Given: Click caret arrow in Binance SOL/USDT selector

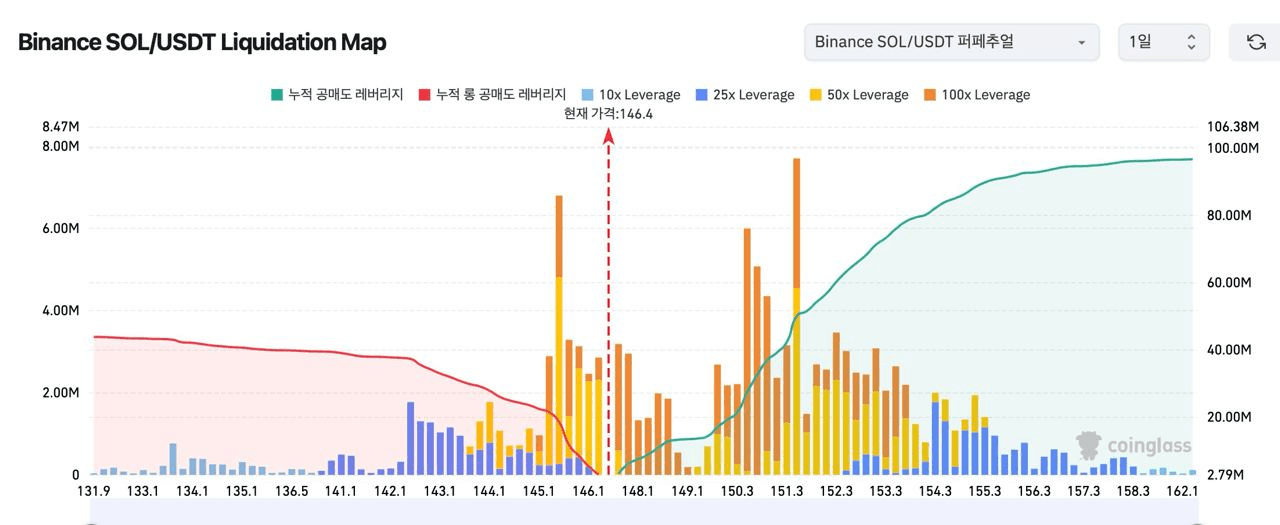Looking at the screenshot, I should [x=1081, y=42].
